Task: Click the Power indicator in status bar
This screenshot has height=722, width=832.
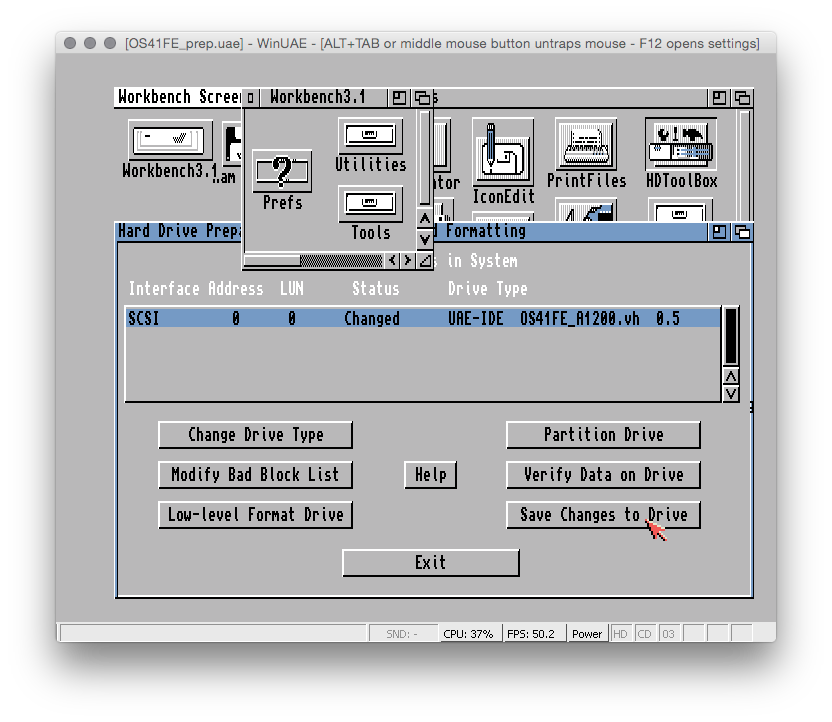Action: (587, 634)
